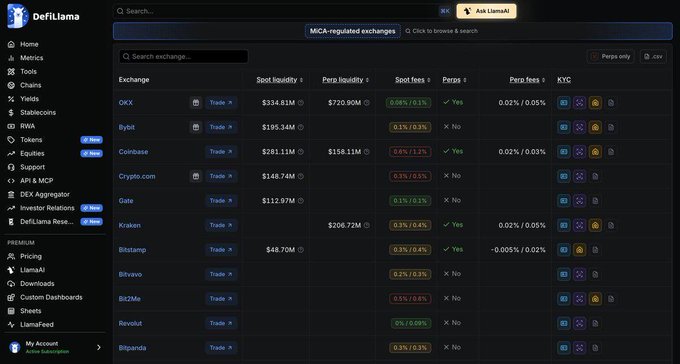Click the Investor Relations icon

11,208
